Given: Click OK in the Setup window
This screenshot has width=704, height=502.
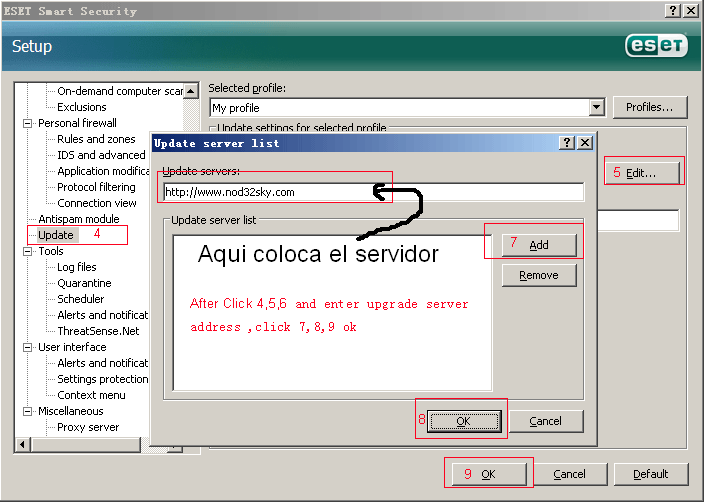Looking at the screenshot, I should 488,474.
